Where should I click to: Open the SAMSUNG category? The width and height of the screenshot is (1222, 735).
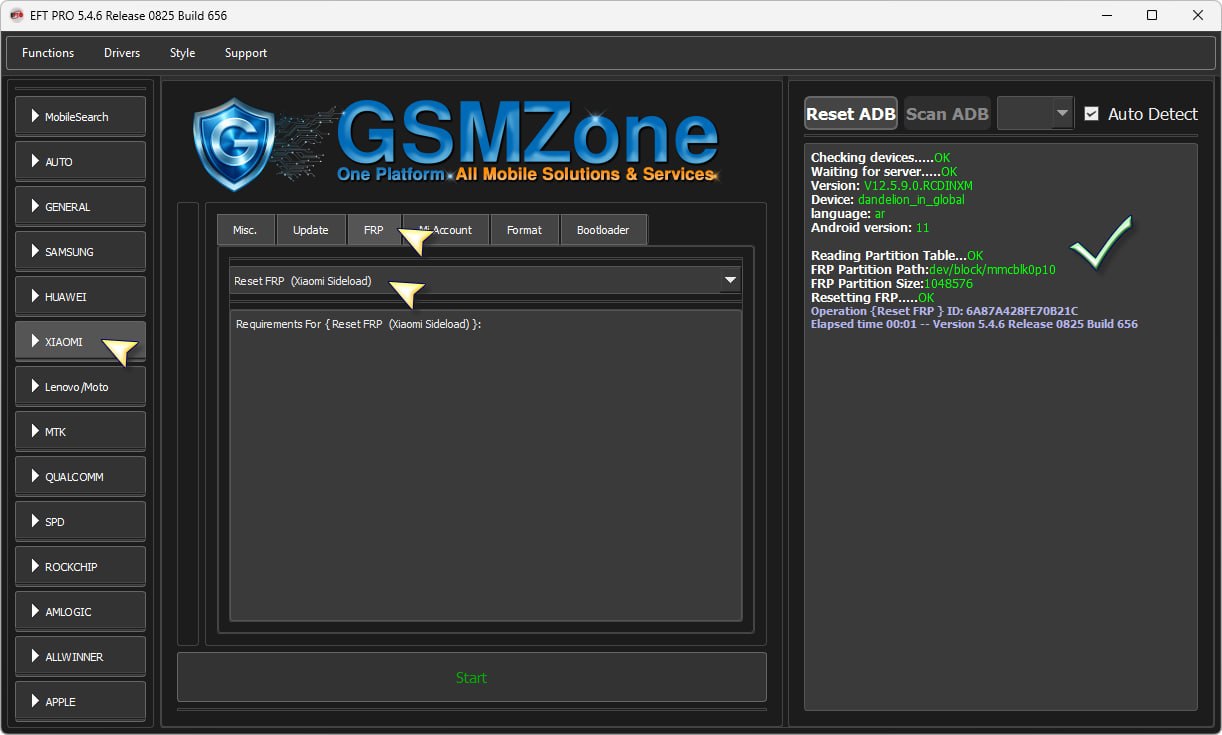click(80, 251)
